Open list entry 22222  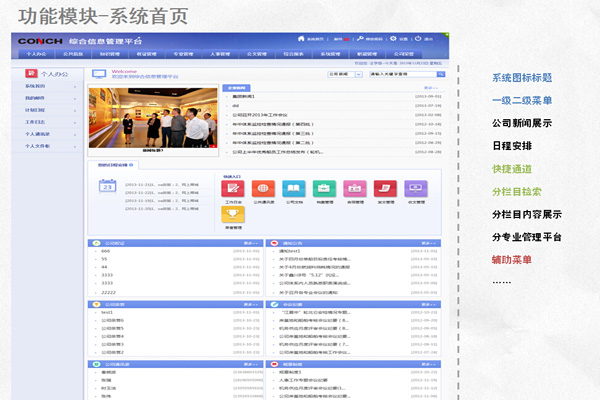click(x=108, y=292)
